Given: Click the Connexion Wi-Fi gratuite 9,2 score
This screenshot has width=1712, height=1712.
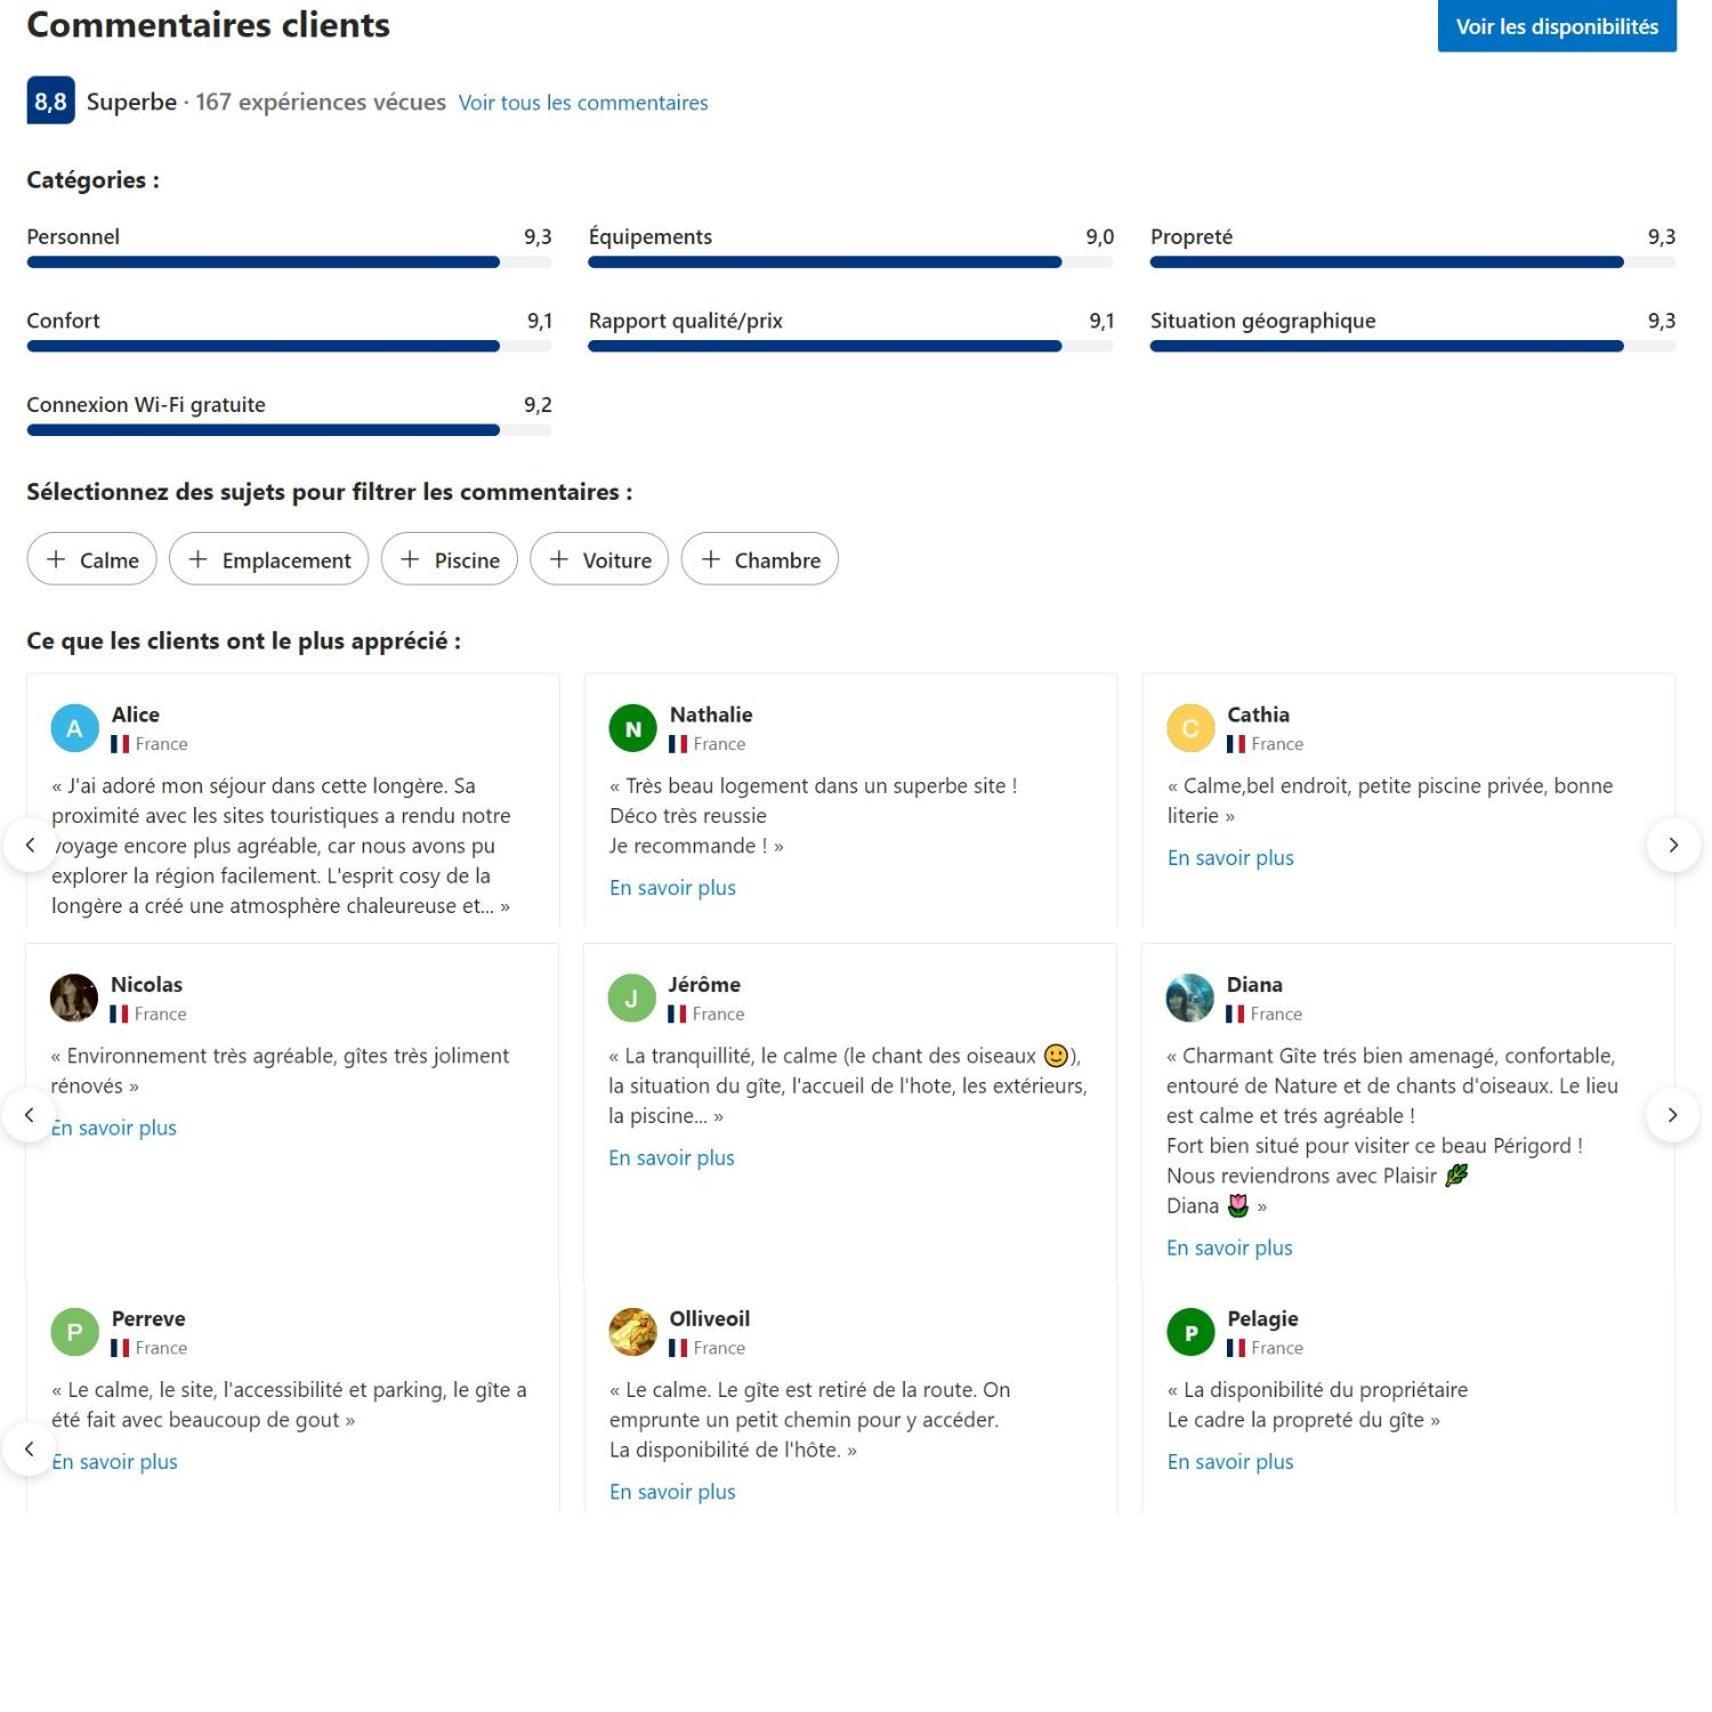Looking at the screenshot, I should (x=537, y=404).
